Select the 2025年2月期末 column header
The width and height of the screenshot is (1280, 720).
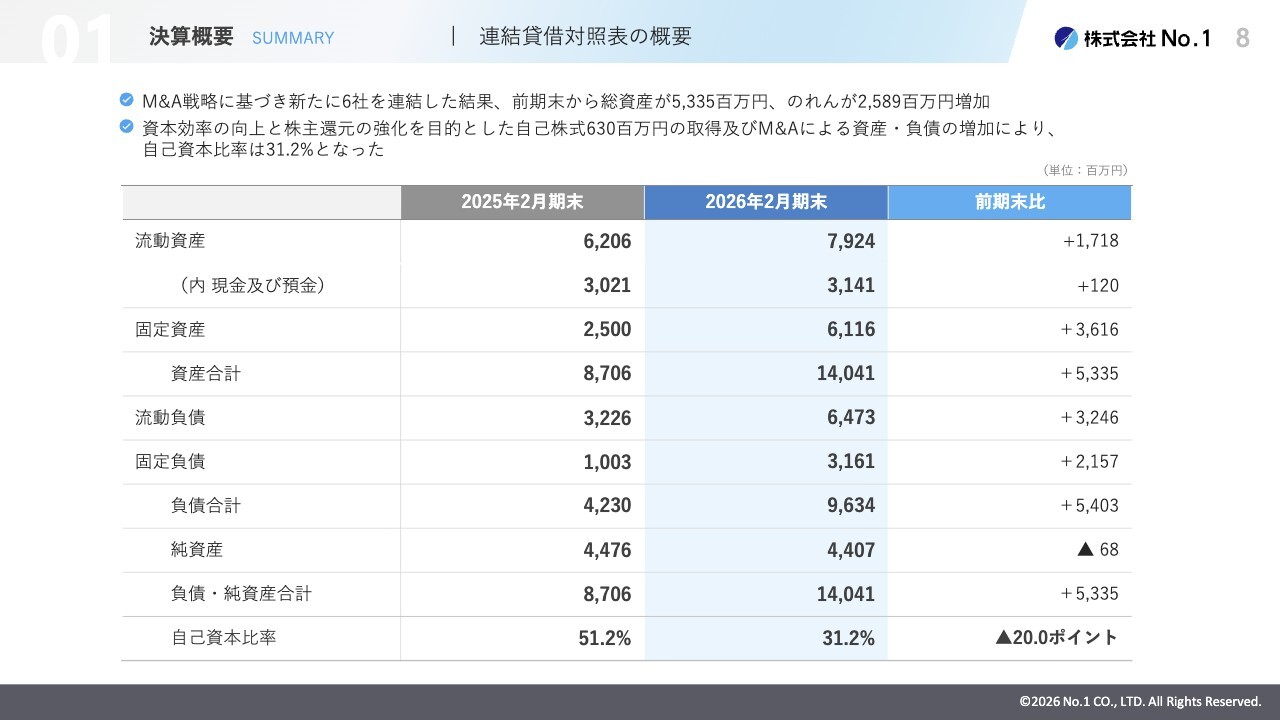tap(522, 202)
